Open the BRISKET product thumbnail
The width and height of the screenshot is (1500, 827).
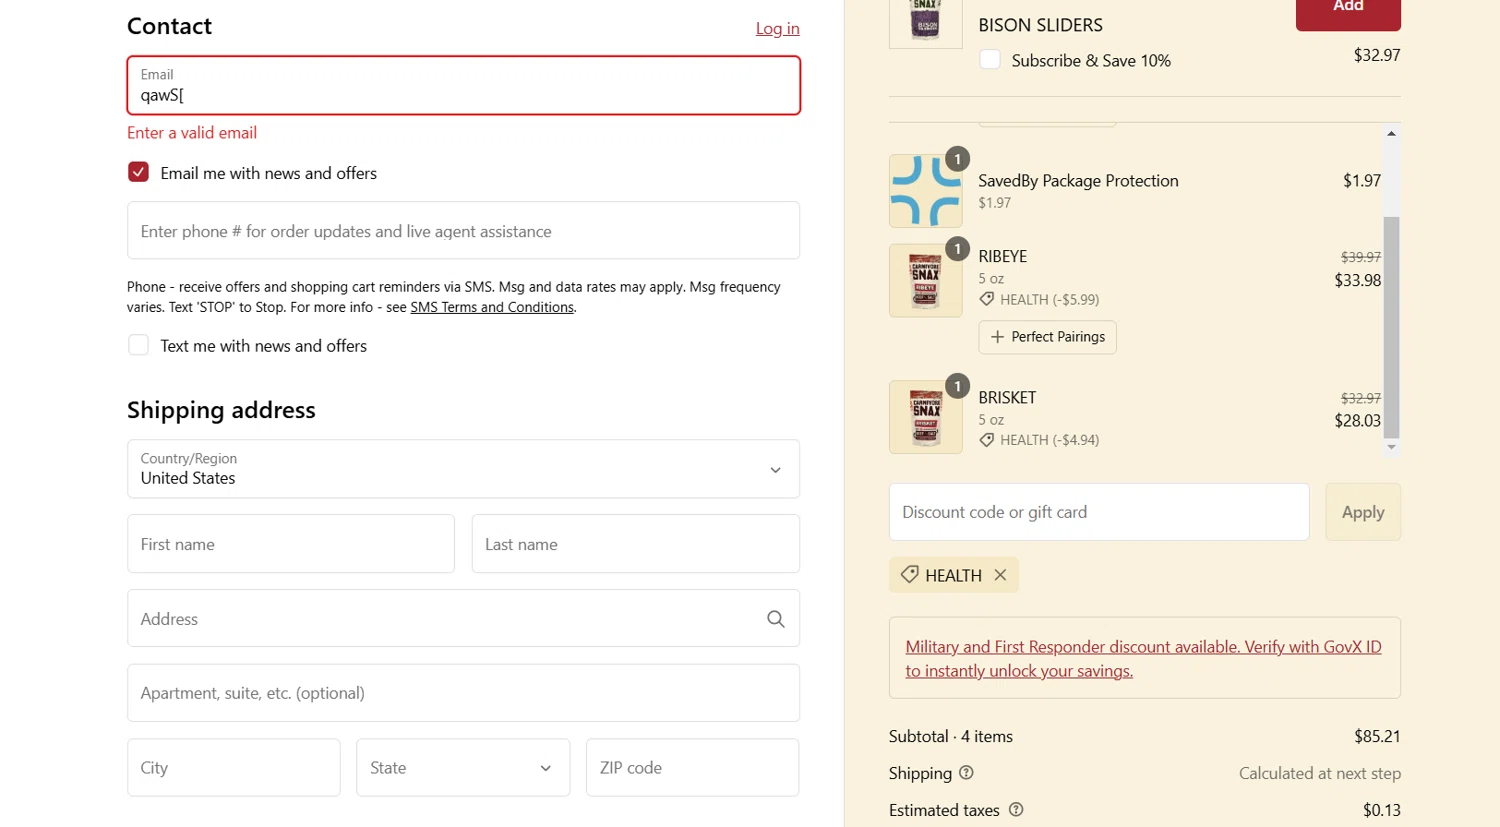click(925, 417)
